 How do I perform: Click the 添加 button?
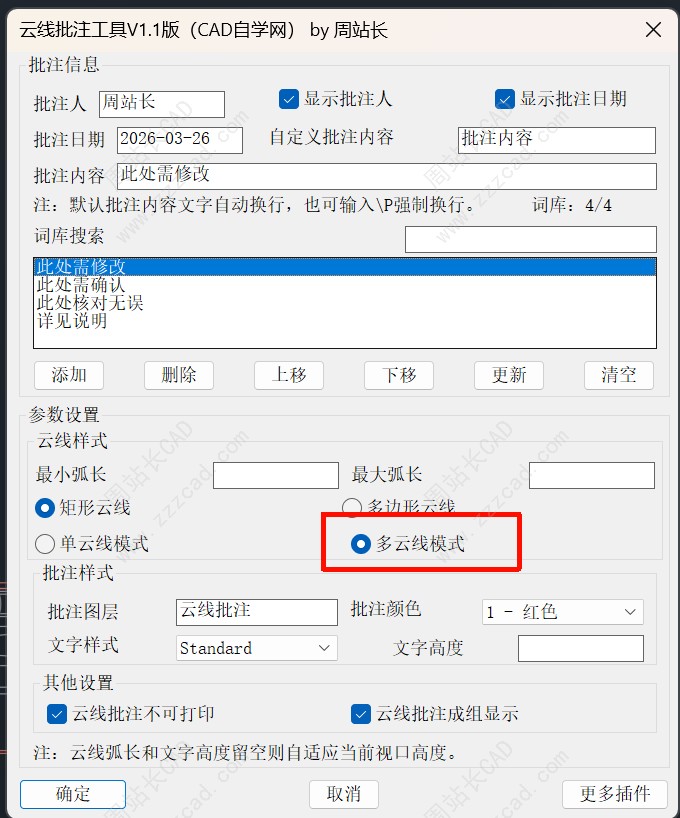(x=69, y=375)
